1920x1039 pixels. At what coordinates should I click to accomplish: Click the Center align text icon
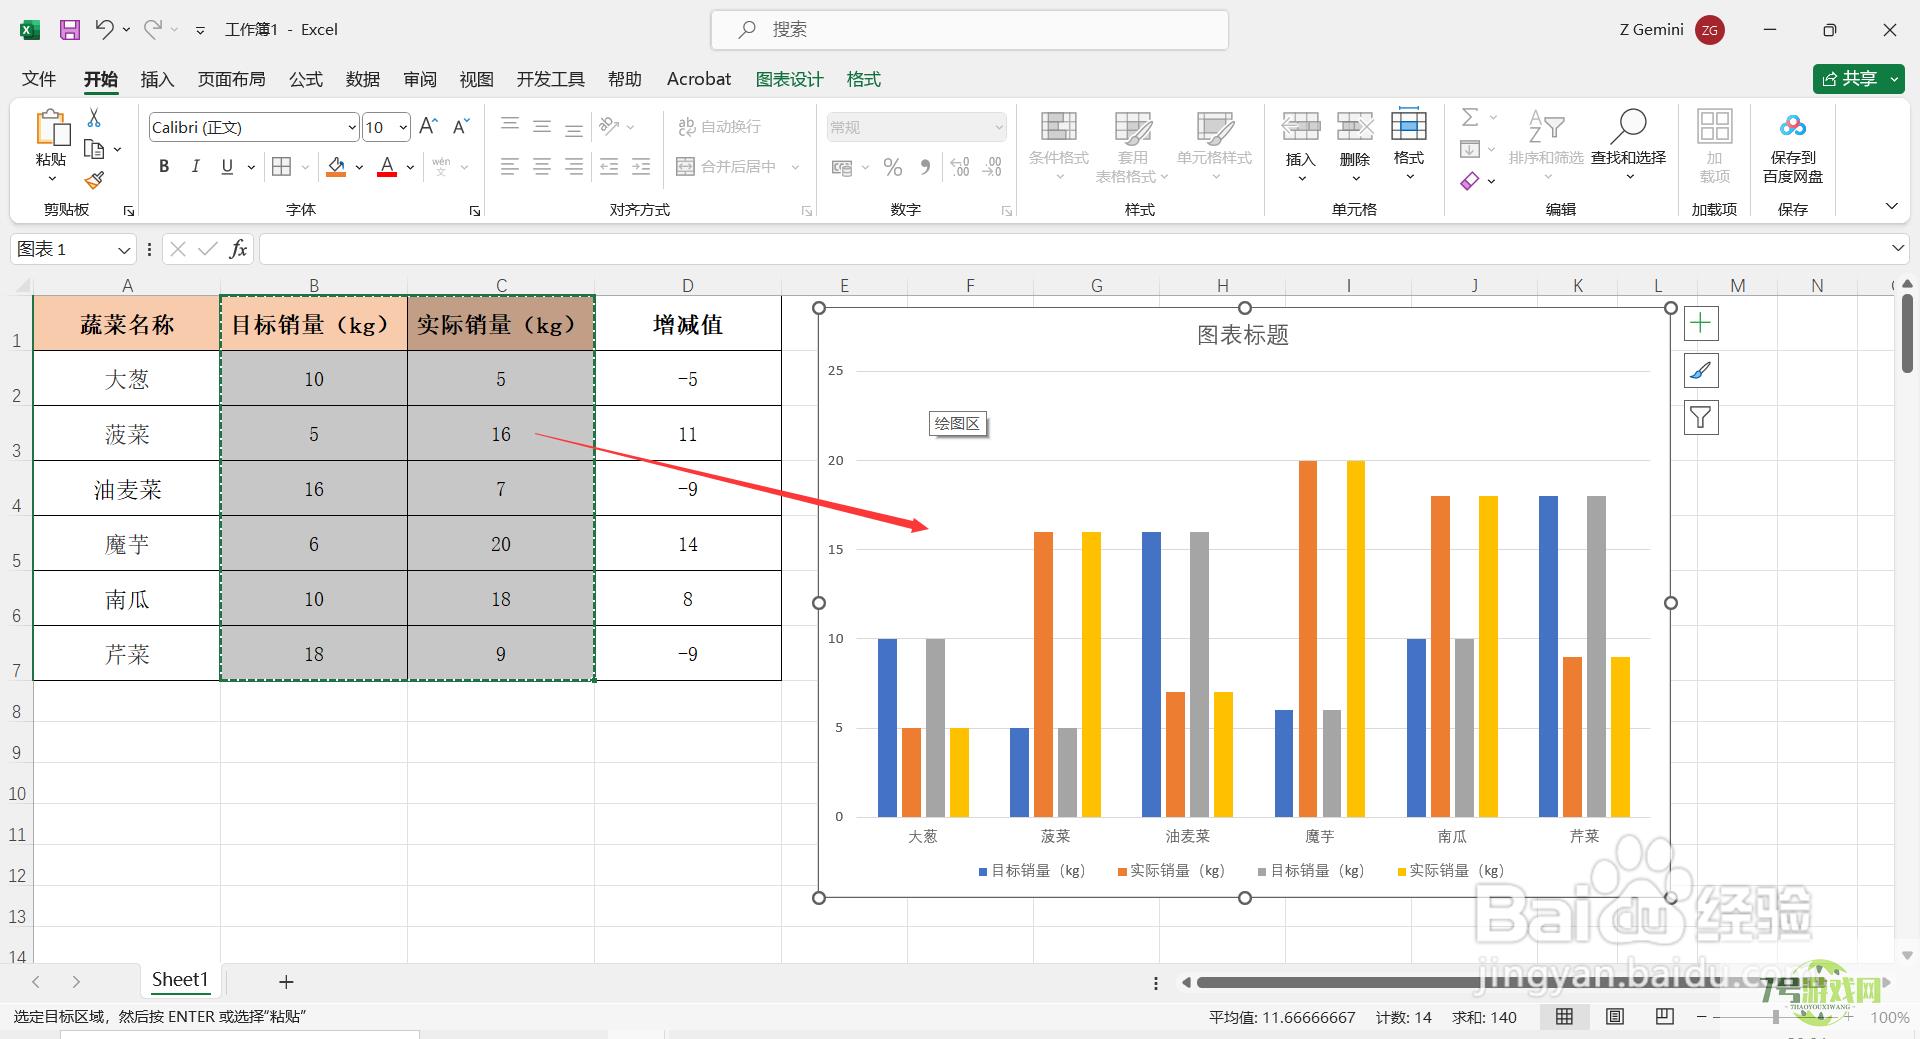tap(542, 167)
